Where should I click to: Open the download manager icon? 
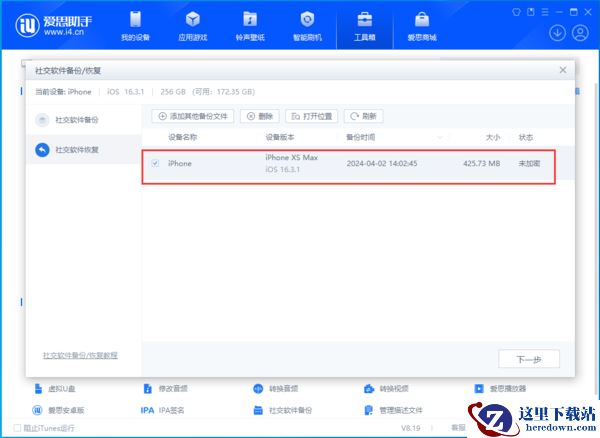click(558, 33)
